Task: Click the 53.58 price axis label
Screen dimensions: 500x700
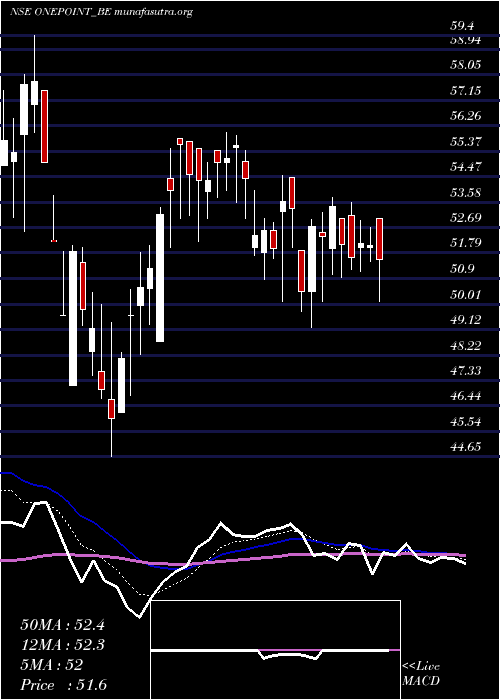Action: pyautogui.click(x=466, y=193)
